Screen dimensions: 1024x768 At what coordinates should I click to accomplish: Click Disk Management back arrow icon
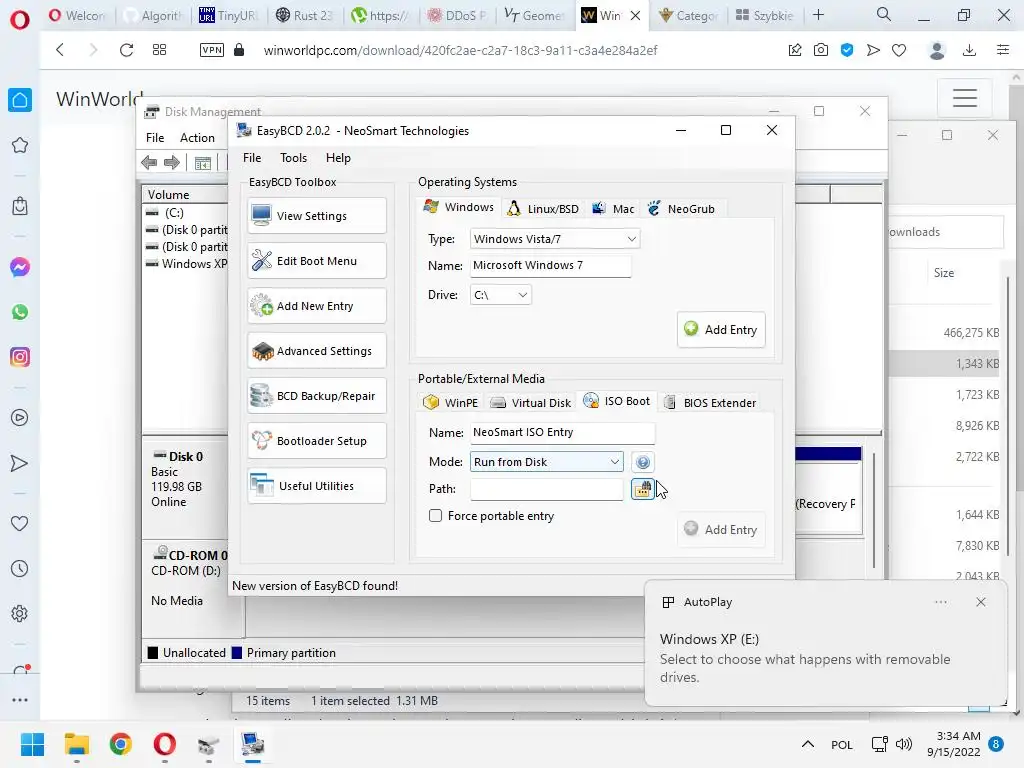click(x=149, y=163)
